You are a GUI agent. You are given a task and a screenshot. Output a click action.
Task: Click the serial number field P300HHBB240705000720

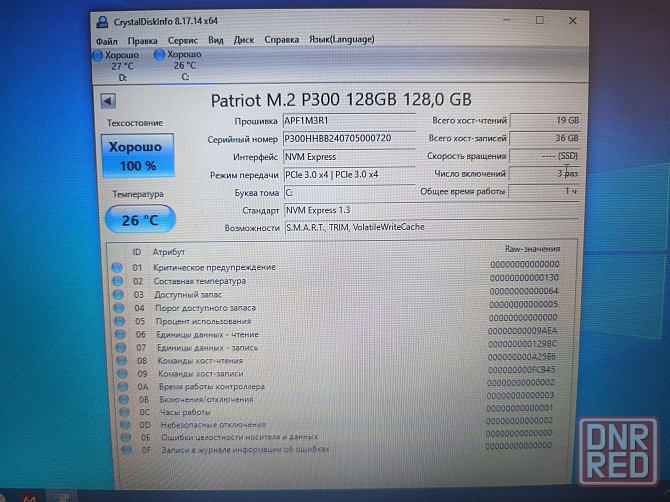[x=349, y=138]
